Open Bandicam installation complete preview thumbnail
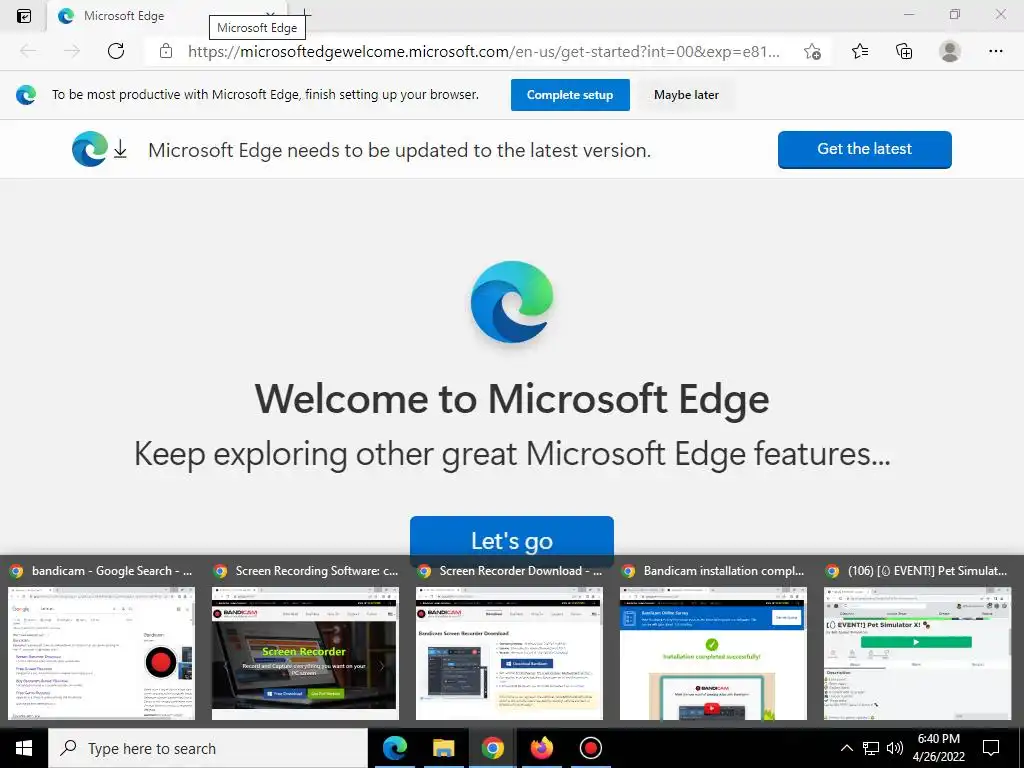 click(713, 653)
